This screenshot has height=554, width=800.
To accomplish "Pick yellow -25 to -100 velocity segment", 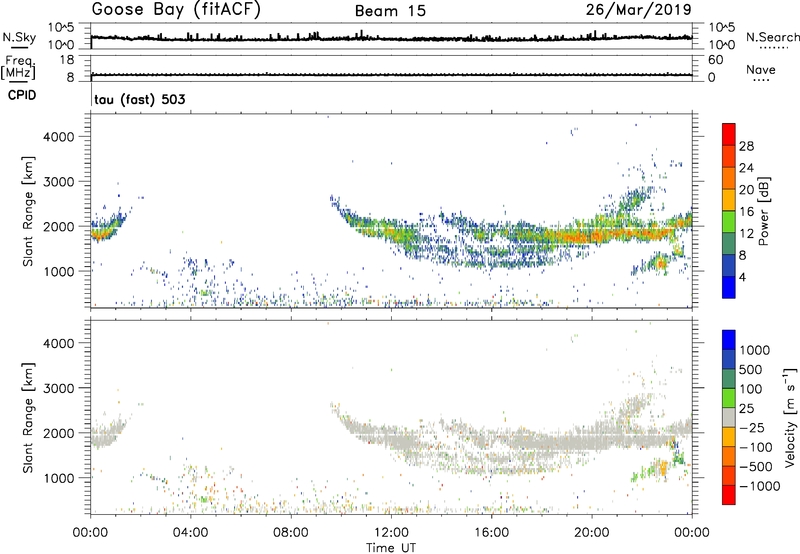I will point(729,437).
